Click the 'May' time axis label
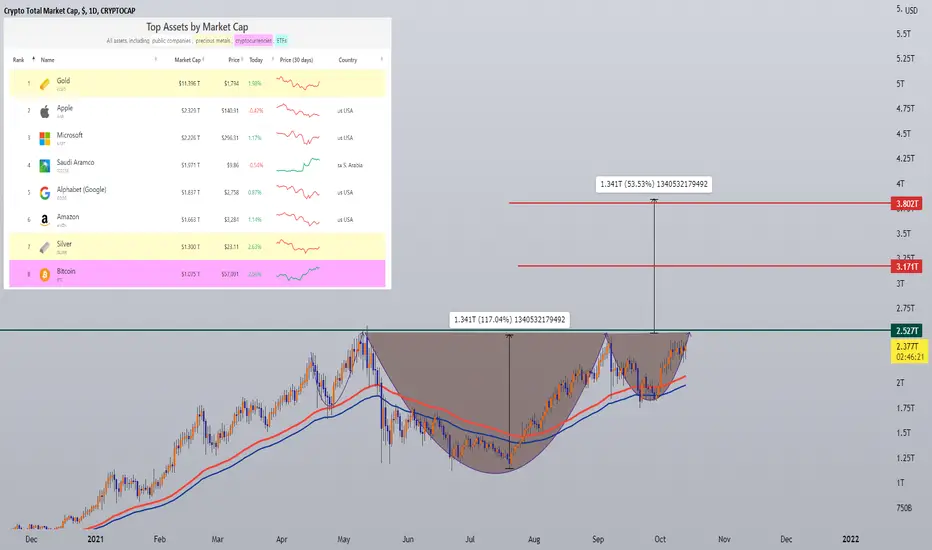Viewport: 932px width, 550px height. click(x=344, y=539)
